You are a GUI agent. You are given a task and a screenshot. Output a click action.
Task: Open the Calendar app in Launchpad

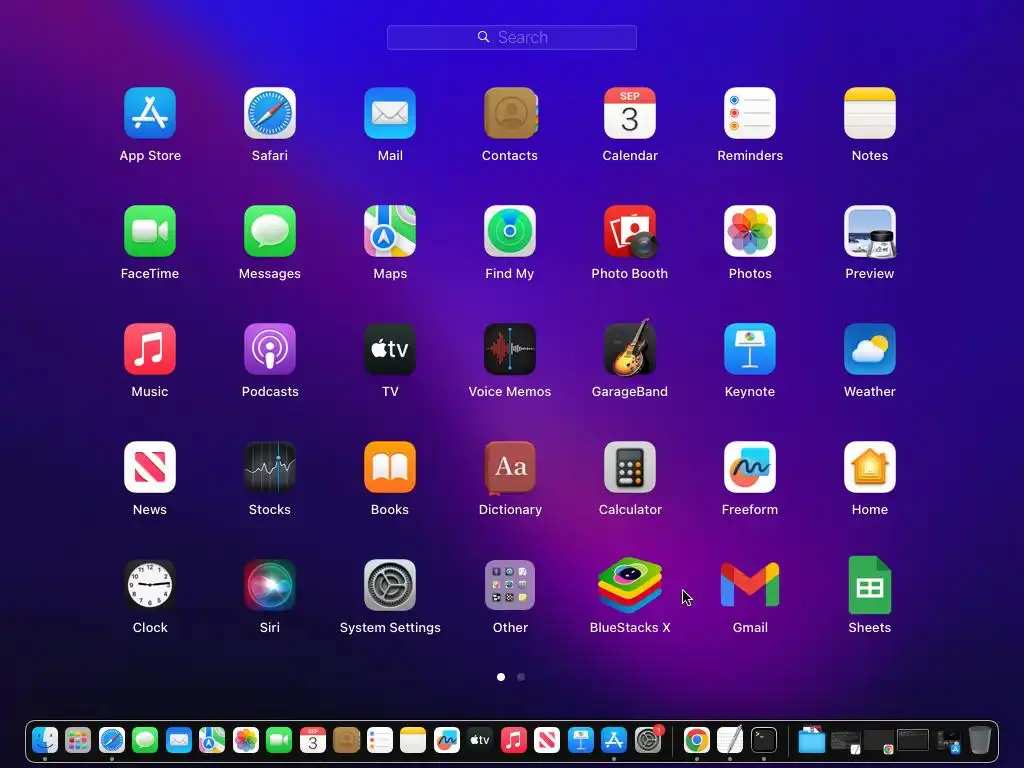click(x=630, y=113)
